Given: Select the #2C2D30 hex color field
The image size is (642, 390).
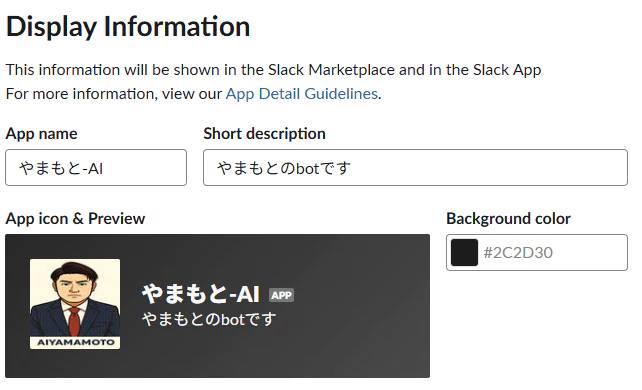Looking at the screenshot, I should tap(537, 252).
